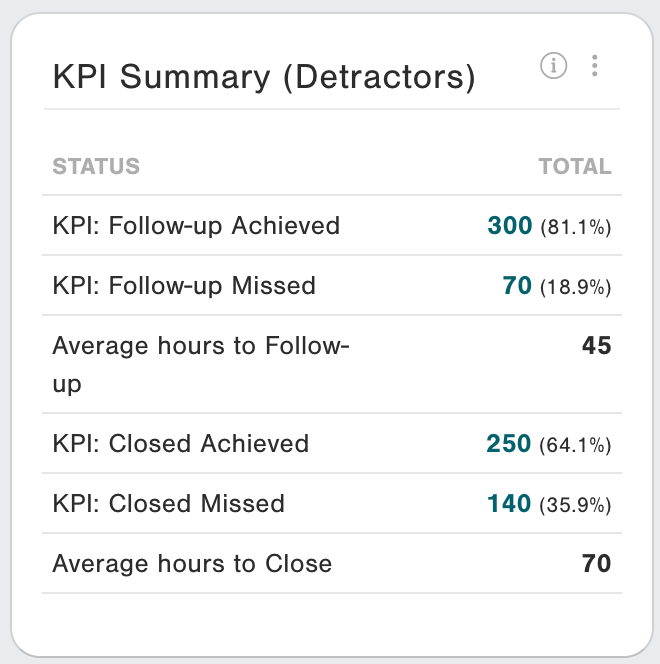This screenshot has width=660, height=664.
Task: Open the three-dot options menu
Action: click(x=595, y=66)
